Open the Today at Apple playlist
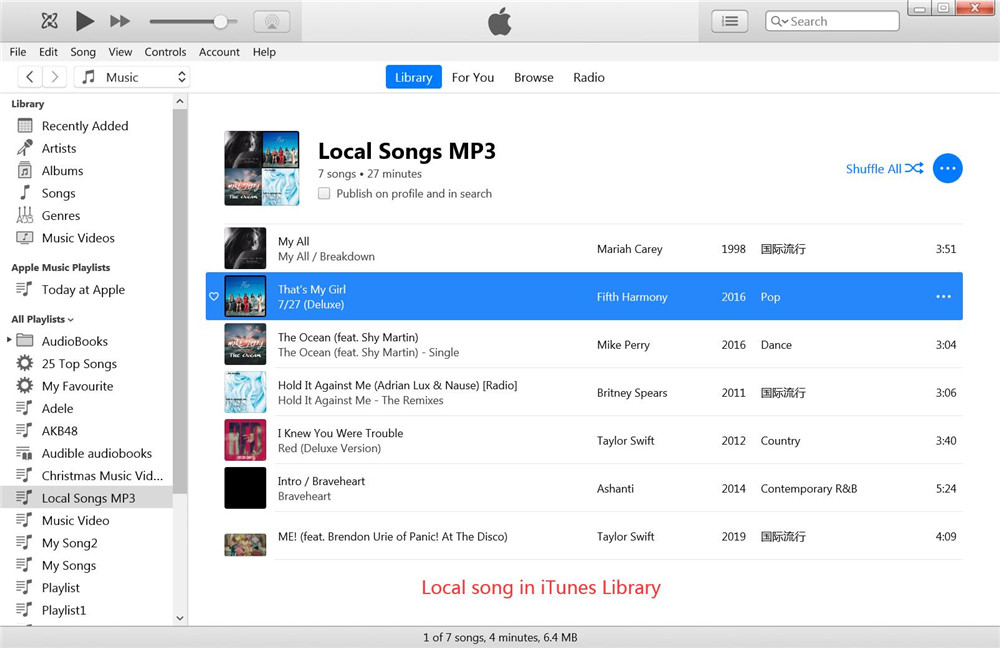1000x648 pixels. (83, 290)
